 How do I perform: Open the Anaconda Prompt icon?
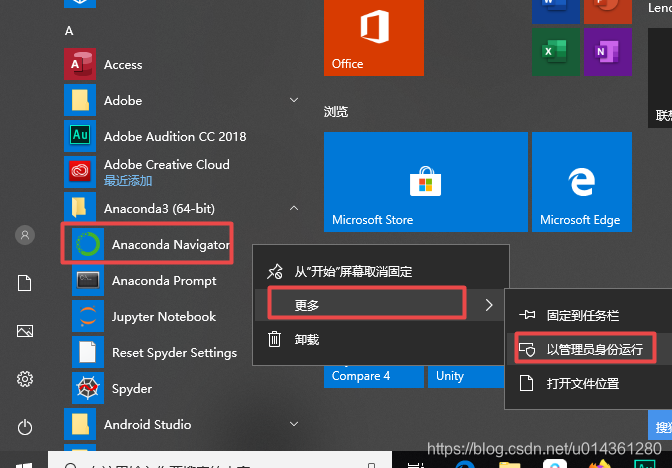coord(88,280)
